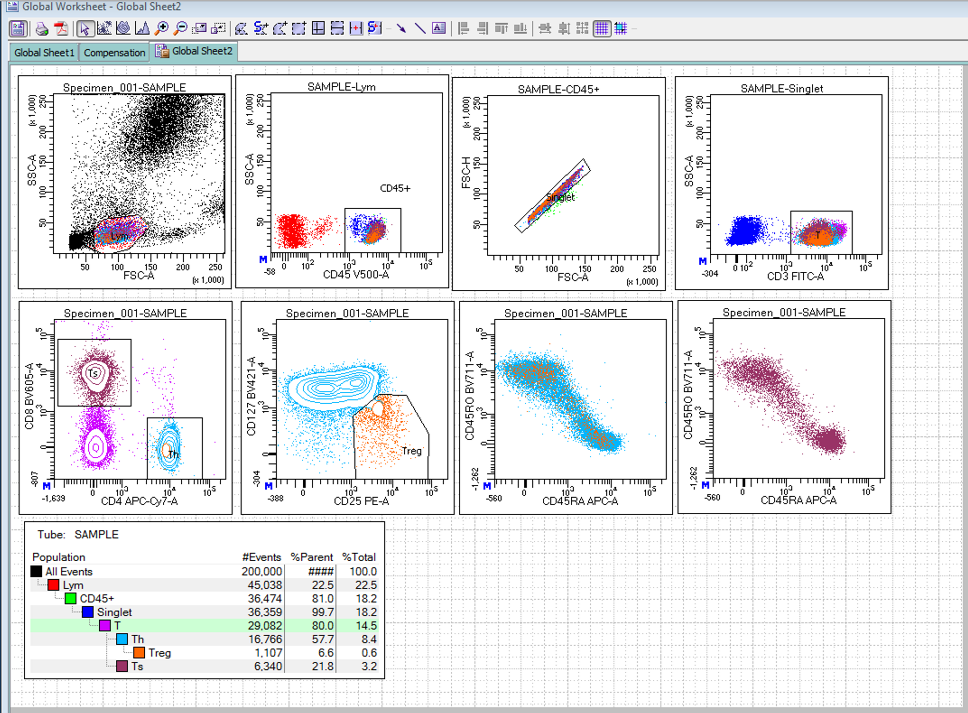Select the Text box tool
Viewport: 968px width, 713px height.
(x=438, y=29)
